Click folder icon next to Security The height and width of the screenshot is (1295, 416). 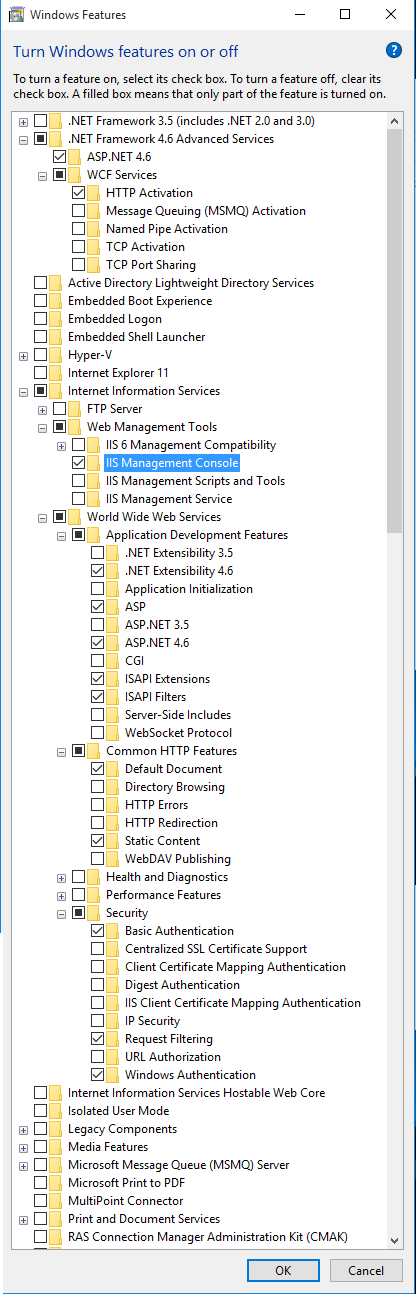click(94, 913)
